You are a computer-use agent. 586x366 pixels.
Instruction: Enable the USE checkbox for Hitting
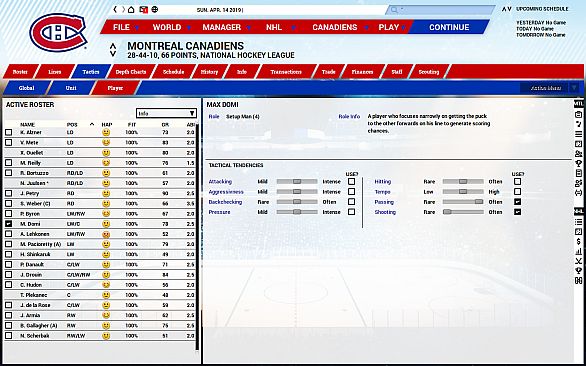517,181
